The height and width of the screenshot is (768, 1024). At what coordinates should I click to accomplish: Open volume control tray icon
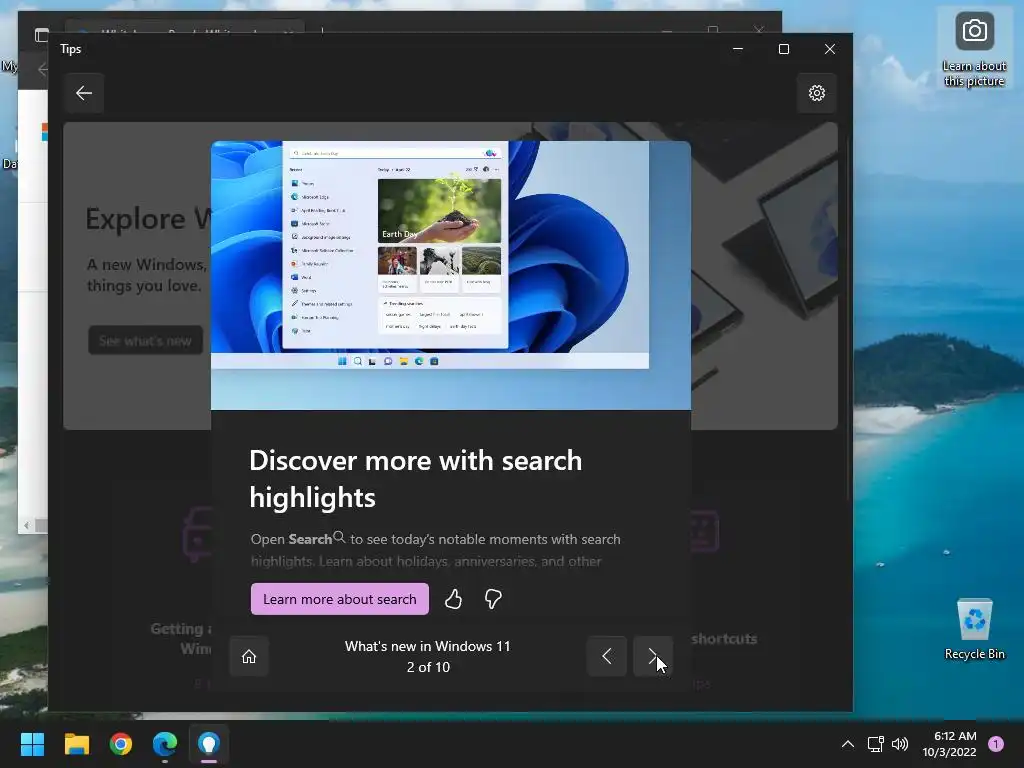(900, 744)
